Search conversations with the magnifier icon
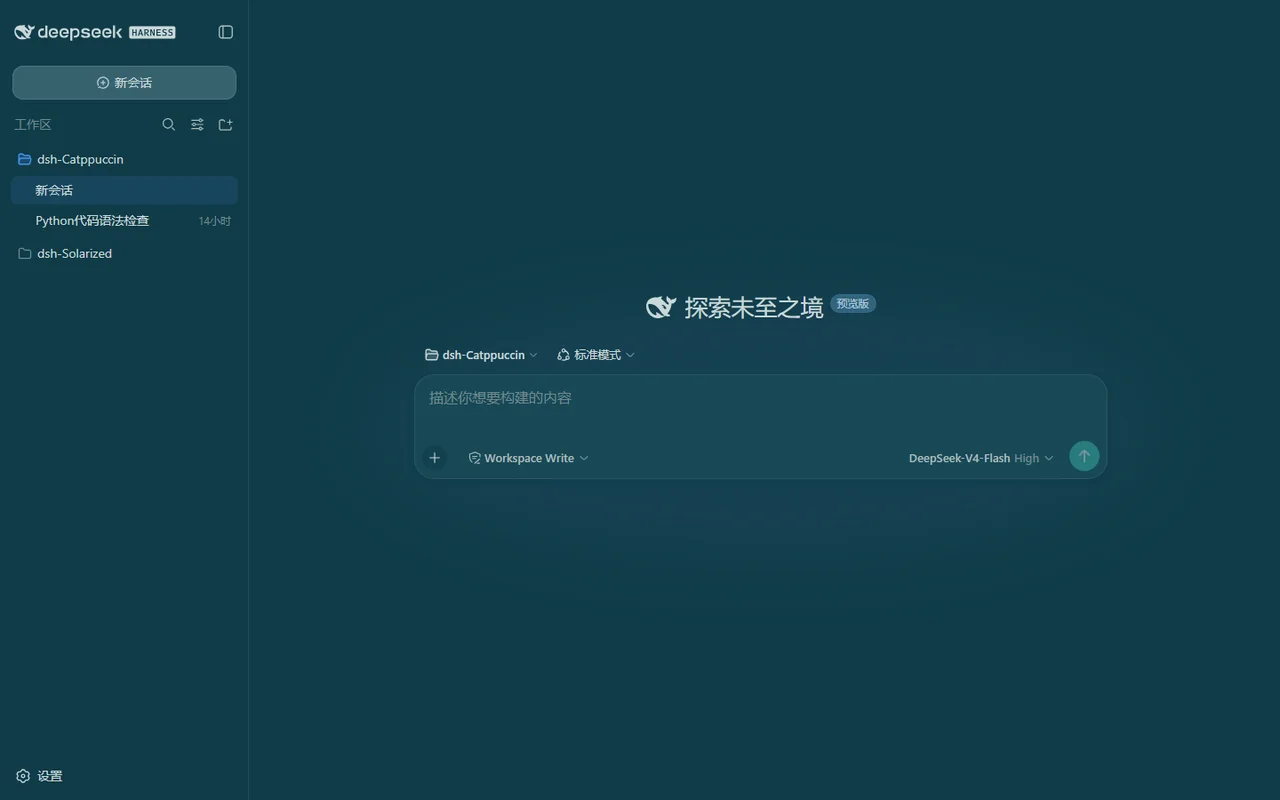Viewport: 1280px width, 800px height. click(169, 125)
